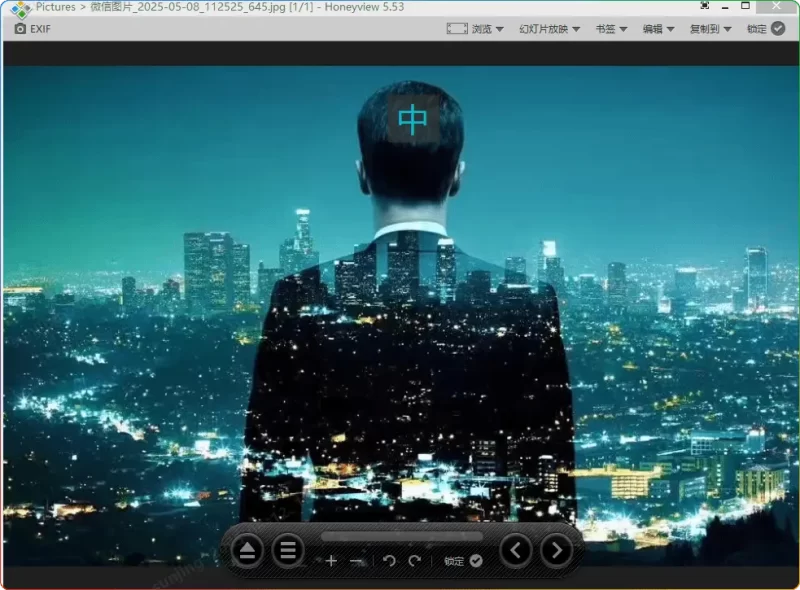Rotate the image clockwise

click(414, 561)
